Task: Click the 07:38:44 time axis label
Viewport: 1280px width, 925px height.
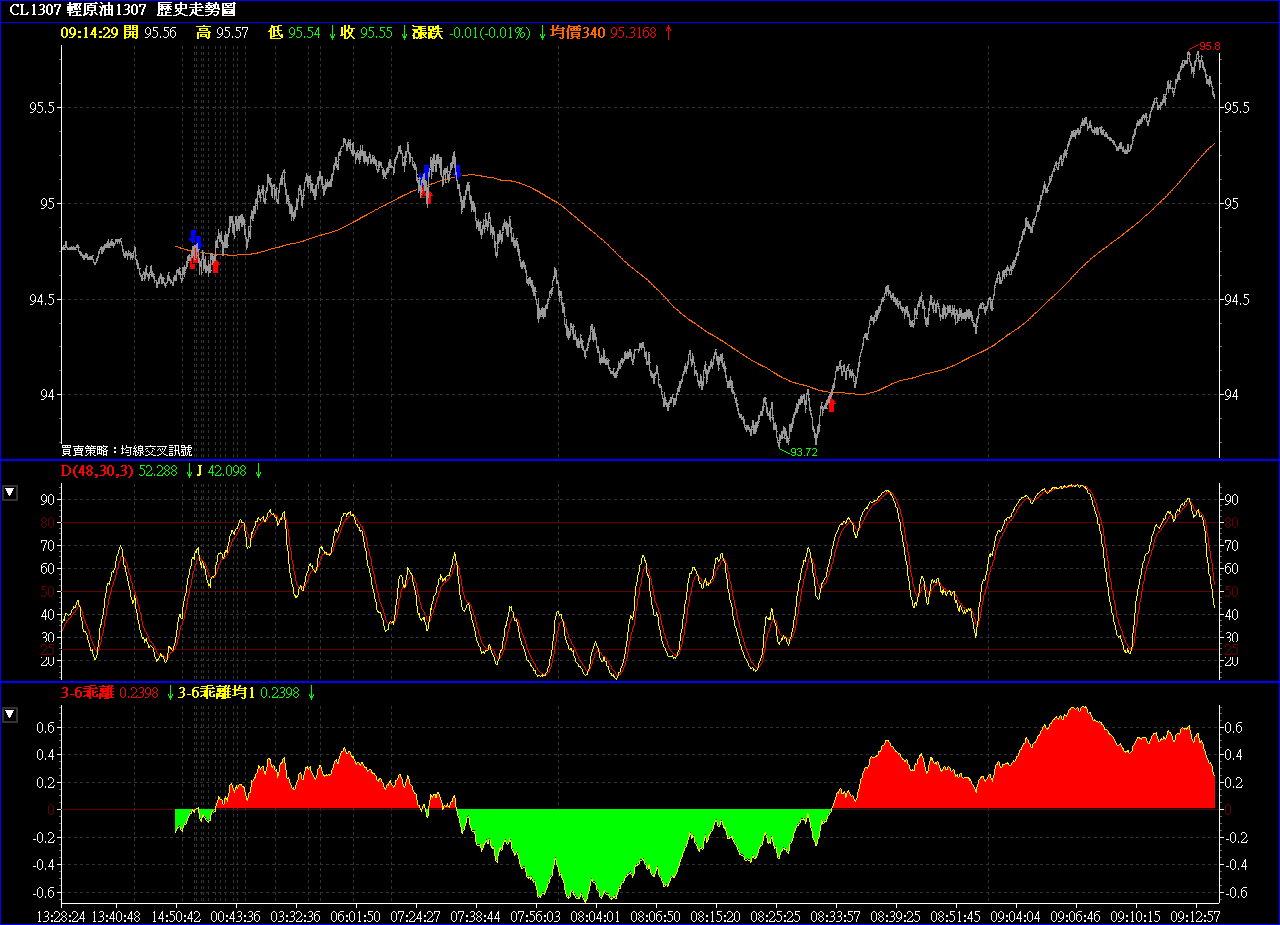Action: [475, 915]
